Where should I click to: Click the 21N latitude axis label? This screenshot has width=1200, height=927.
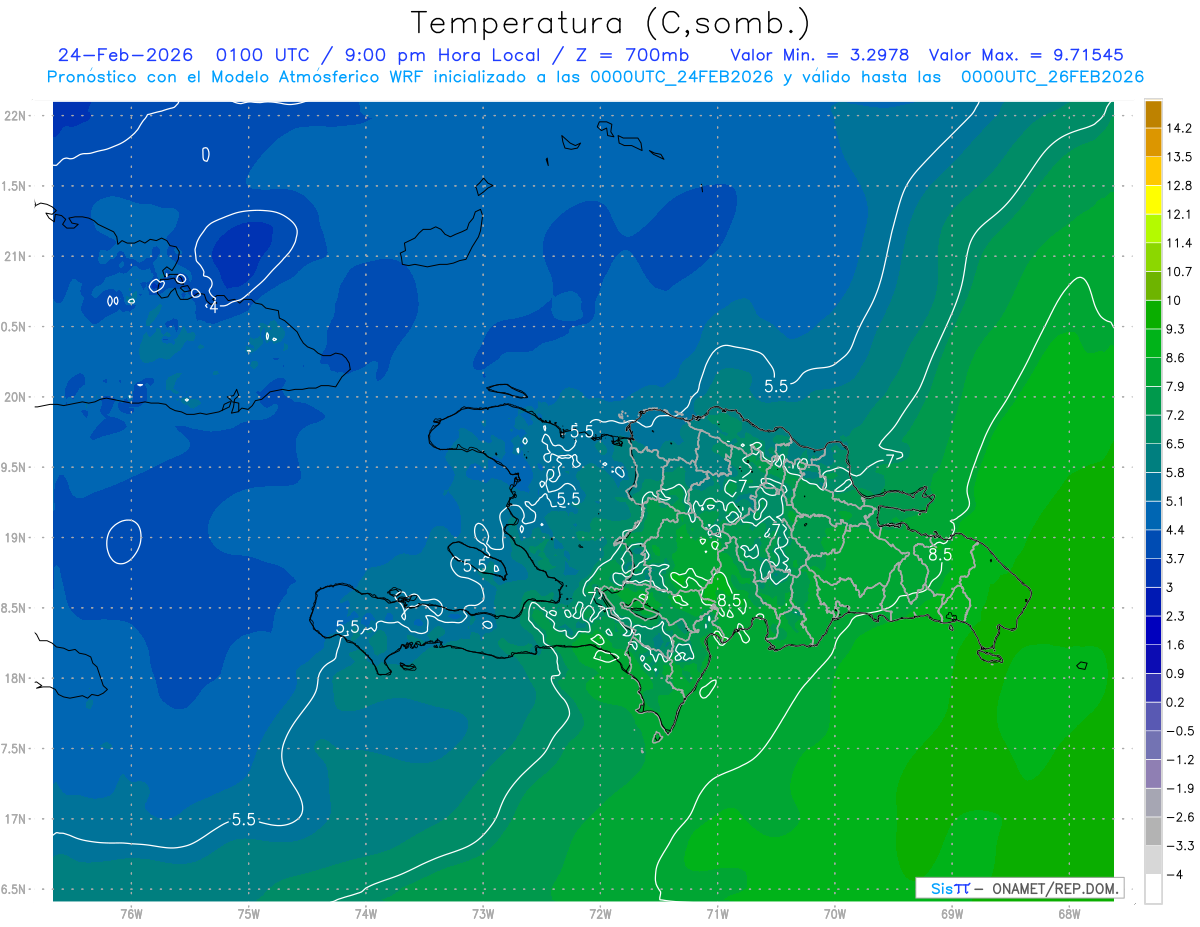(x=16, y=257)
